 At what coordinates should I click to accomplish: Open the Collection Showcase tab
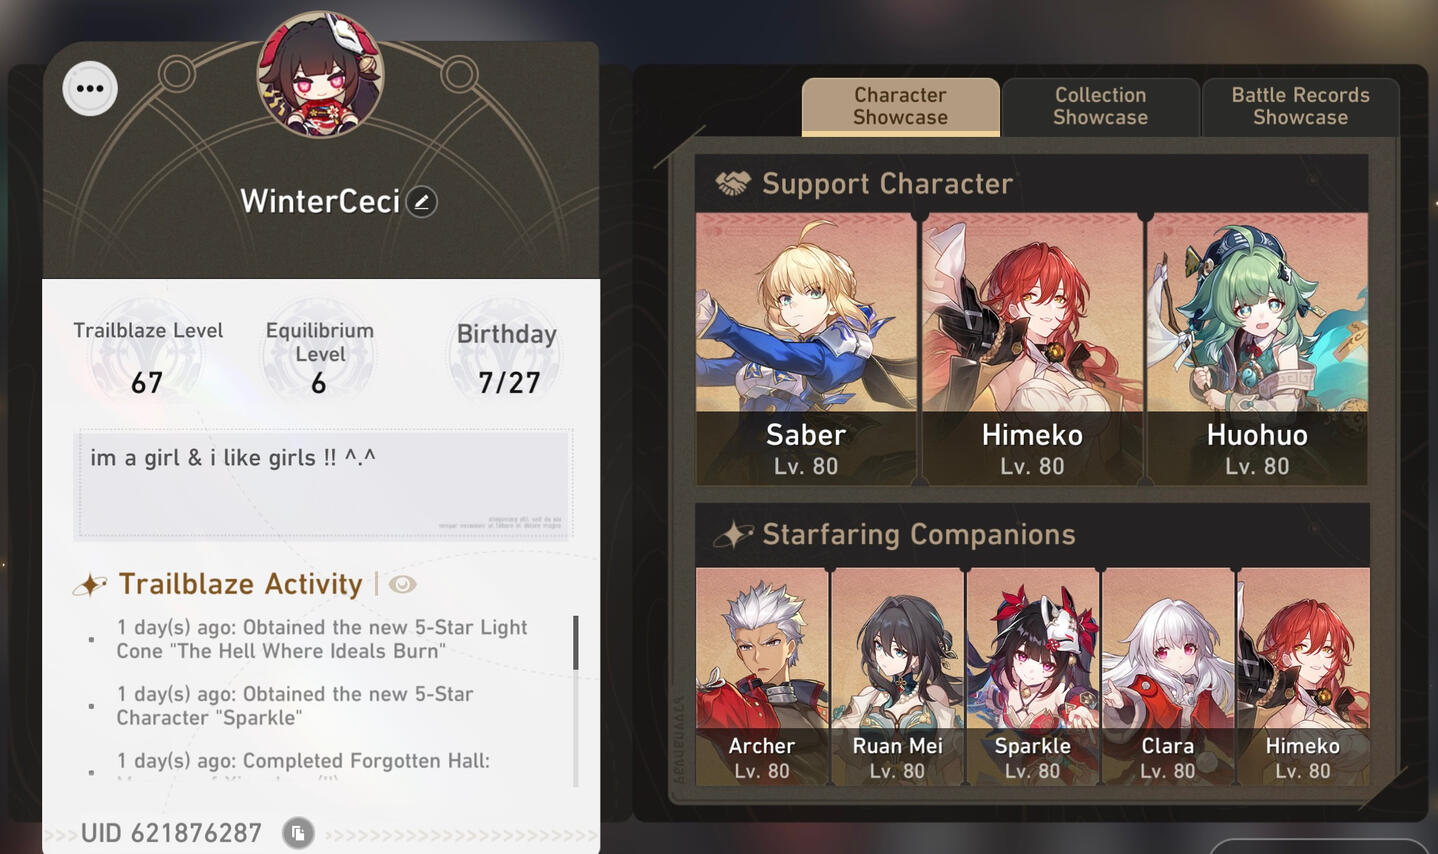point(1100,106)
